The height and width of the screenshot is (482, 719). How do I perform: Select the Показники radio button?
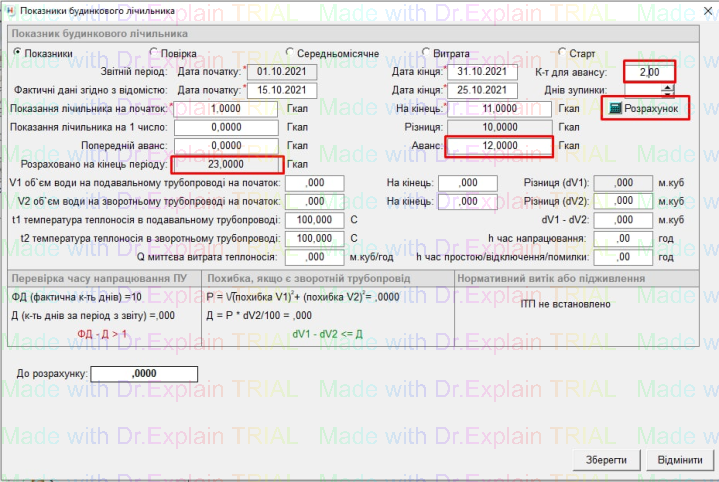pyautogui.click(x=17, y=53)
